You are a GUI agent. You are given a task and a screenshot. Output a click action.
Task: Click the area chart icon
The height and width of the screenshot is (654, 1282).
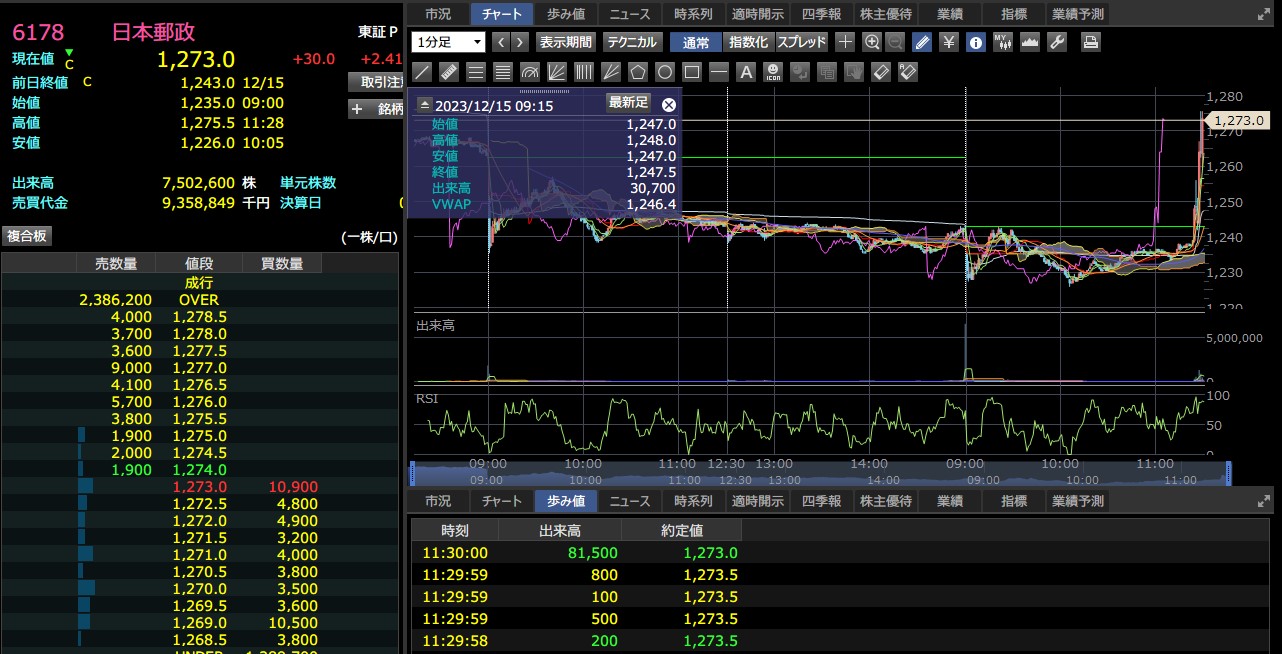1030,42
